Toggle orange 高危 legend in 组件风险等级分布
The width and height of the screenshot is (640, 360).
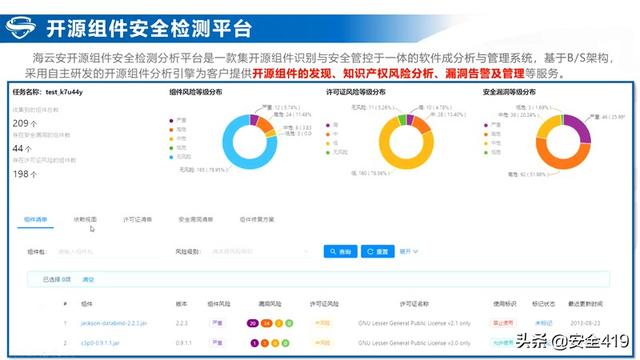[178, 129]
